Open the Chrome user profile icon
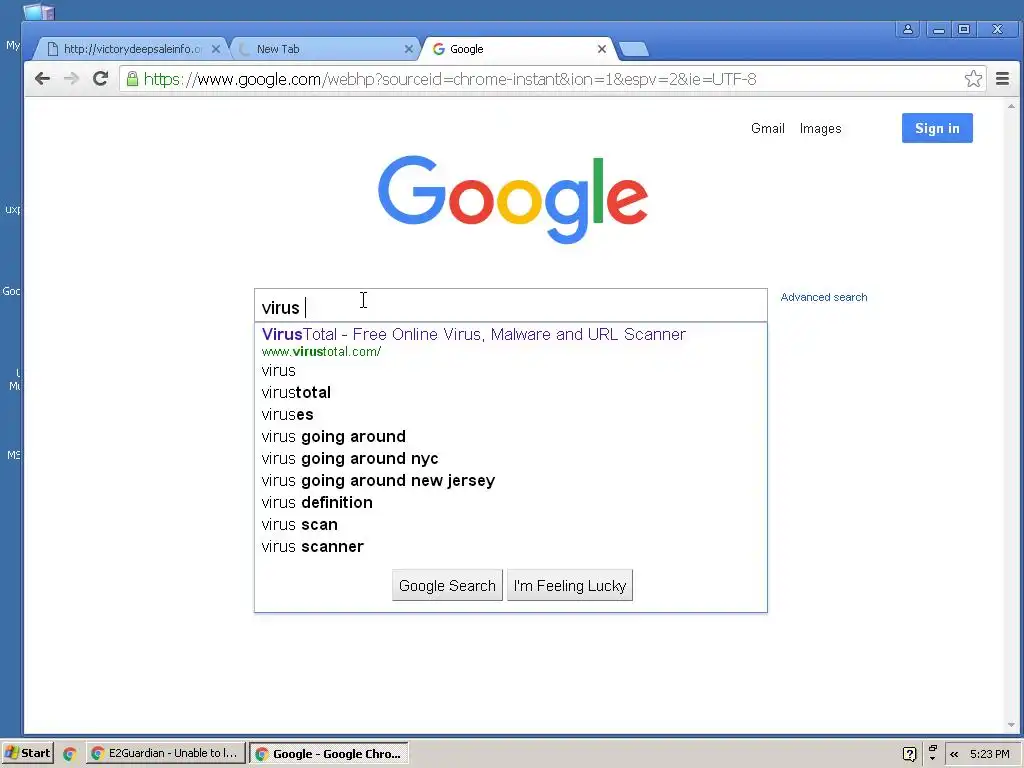1024x768 pixels. [908, 29]
